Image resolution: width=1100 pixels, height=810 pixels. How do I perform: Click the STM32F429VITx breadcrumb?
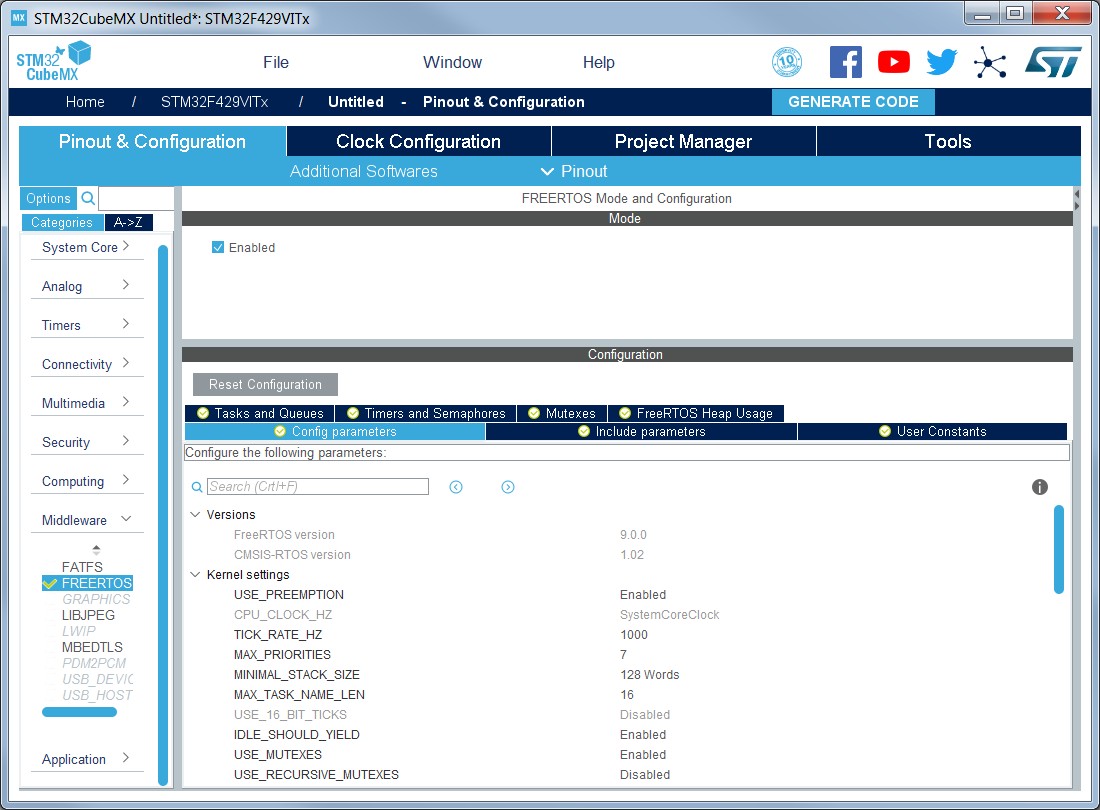click(215, 102)
